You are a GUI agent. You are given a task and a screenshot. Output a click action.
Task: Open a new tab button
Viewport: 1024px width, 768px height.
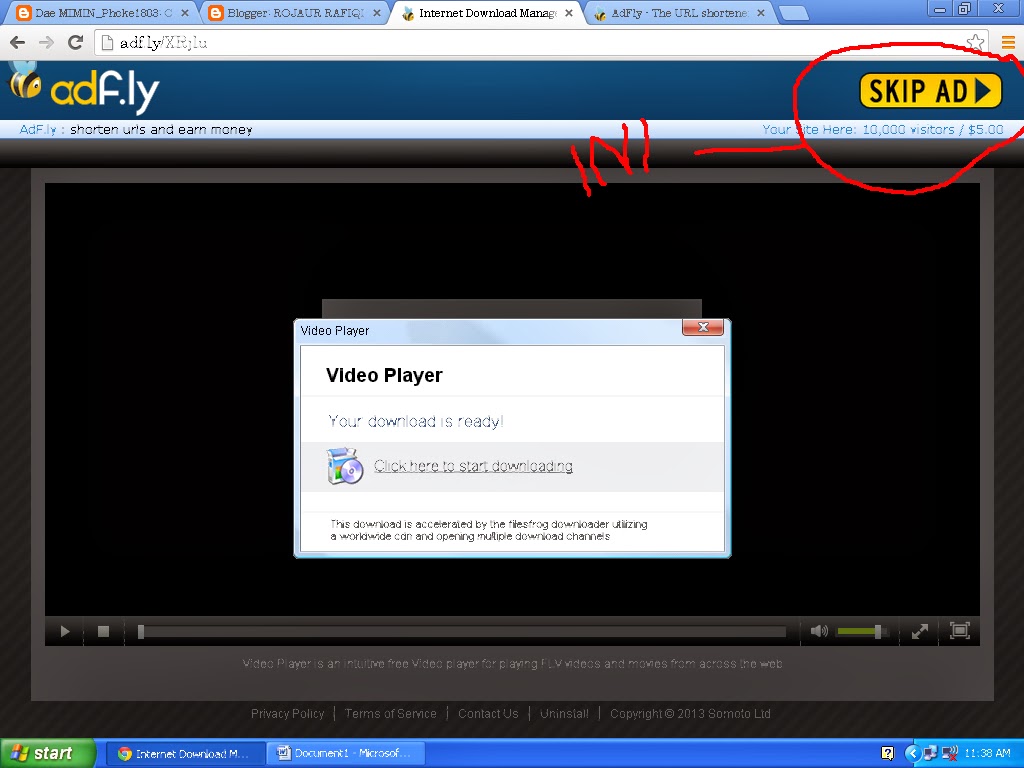click(x=793, y=13)
